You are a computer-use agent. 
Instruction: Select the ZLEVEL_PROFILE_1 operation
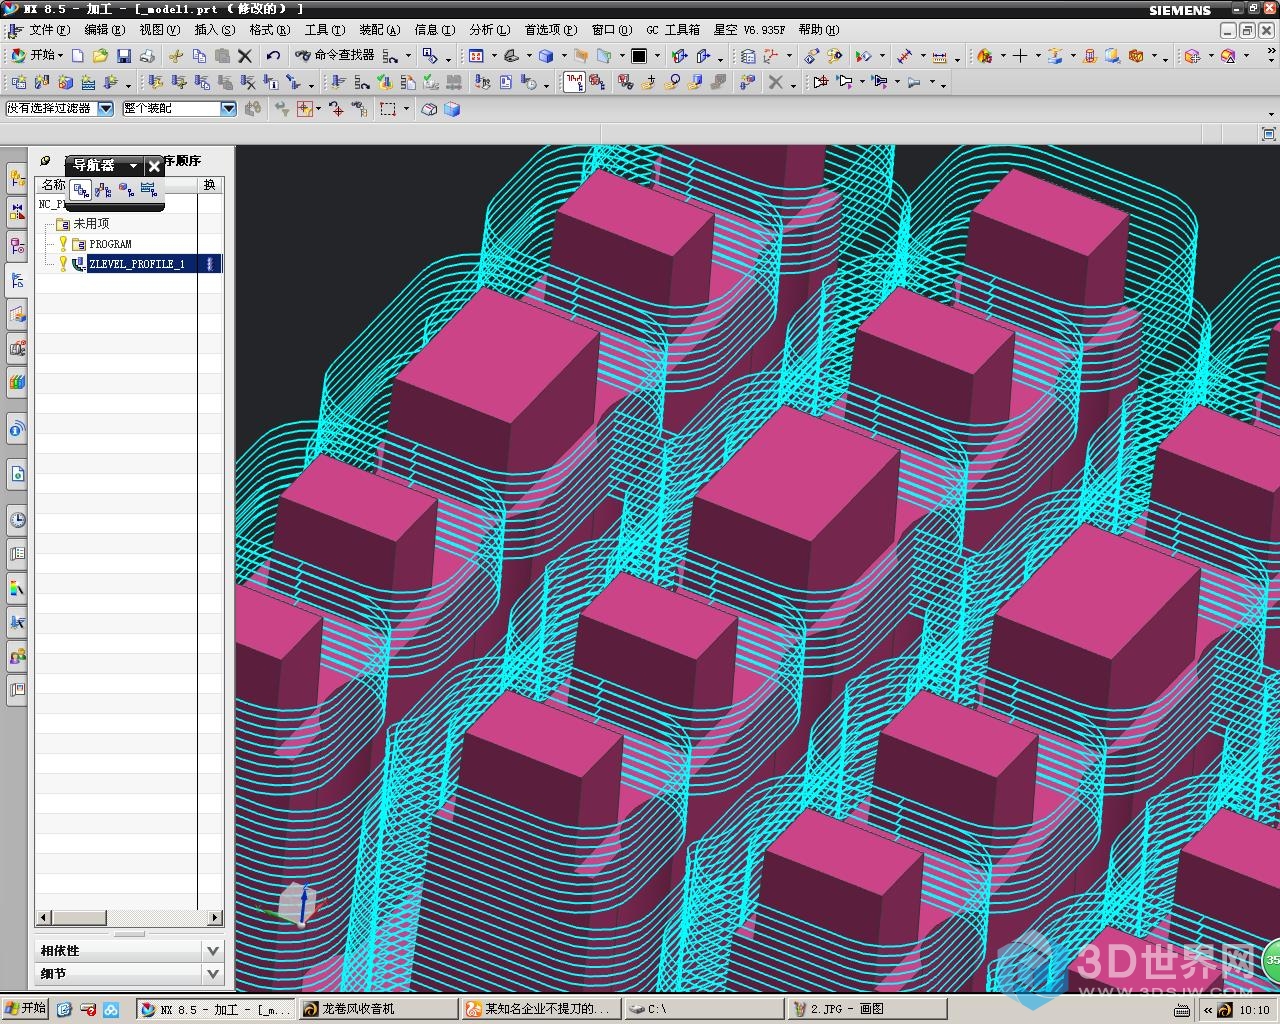click(136, 264)
